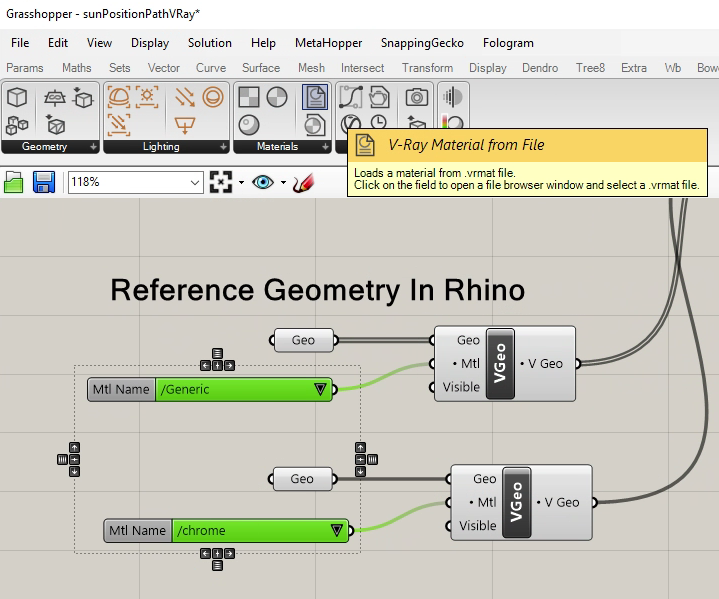This screenshot has height=599, width=719.
Task: Switch to the Intersect tab
Action: (362, 68)
